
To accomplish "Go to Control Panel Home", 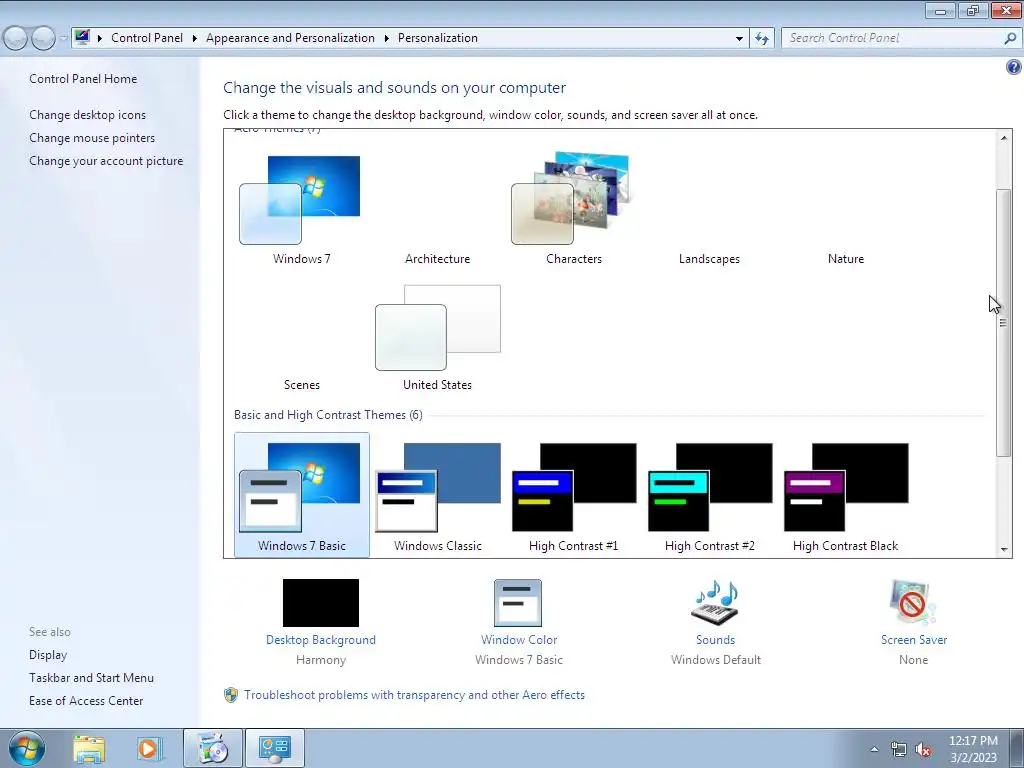I will pyautogui.click(x=83, y=78).
